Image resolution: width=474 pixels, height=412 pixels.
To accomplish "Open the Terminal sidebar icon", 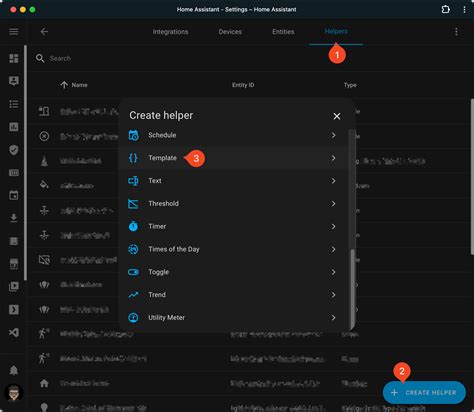I will [x=14, y=310].
